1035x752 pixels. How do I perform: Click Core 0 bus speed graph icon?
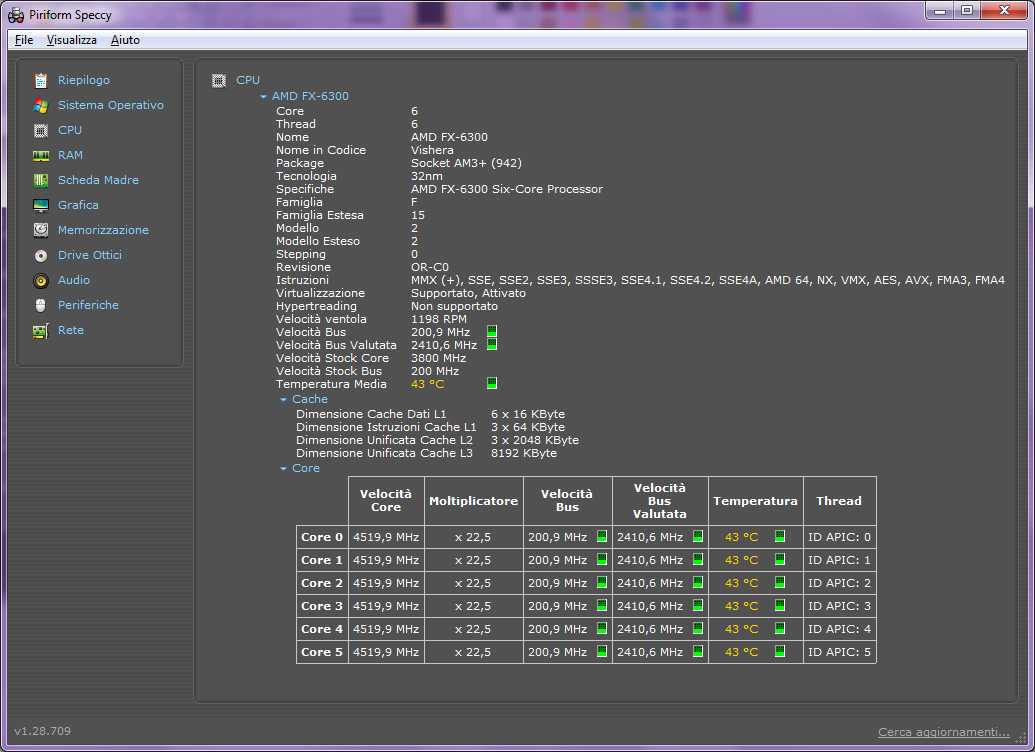[x=602, y=536]
